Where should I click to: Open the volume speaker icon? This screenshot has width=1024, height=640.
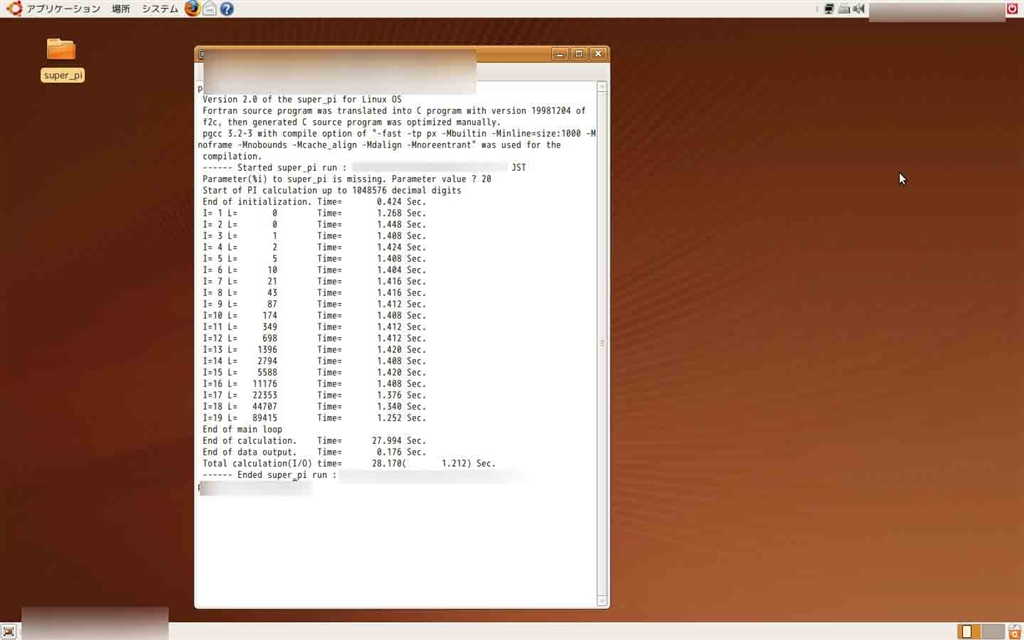tap(859, 8)
